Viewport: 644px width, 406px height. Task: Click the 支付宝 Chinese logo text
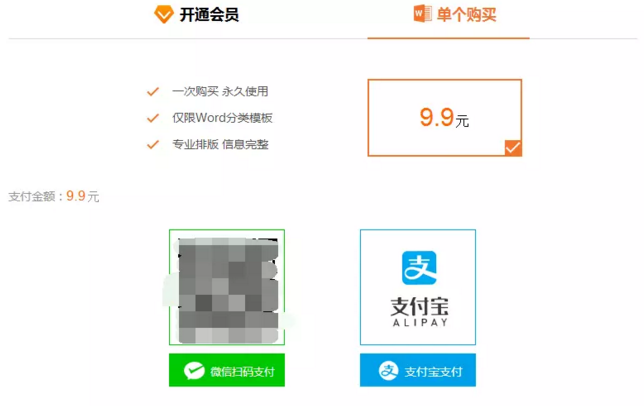tap(419, 306)
